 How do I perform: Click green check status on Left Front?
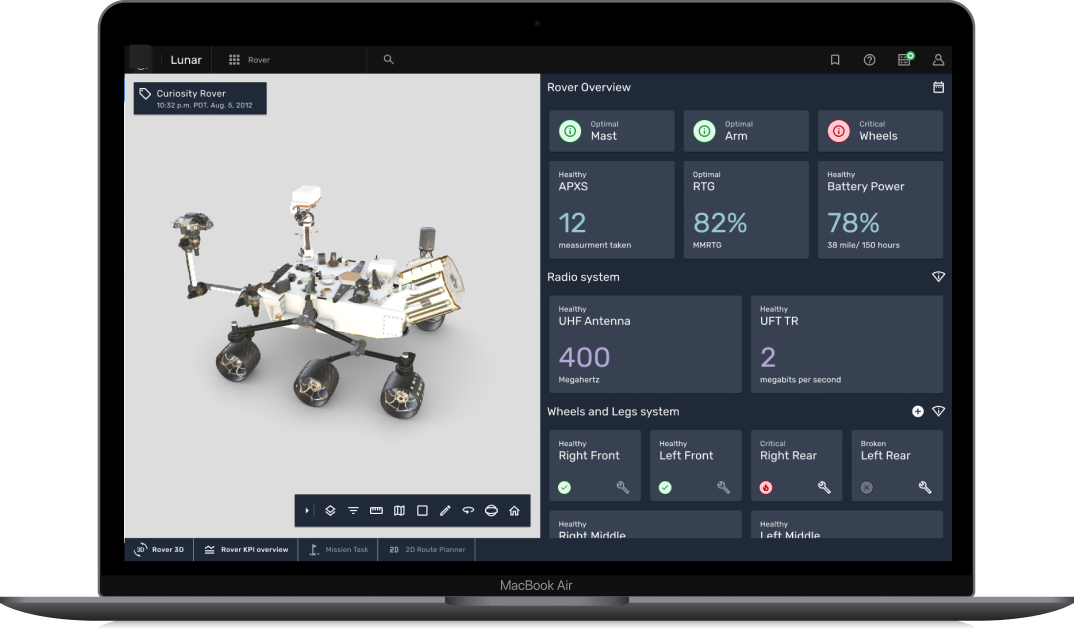665,487
